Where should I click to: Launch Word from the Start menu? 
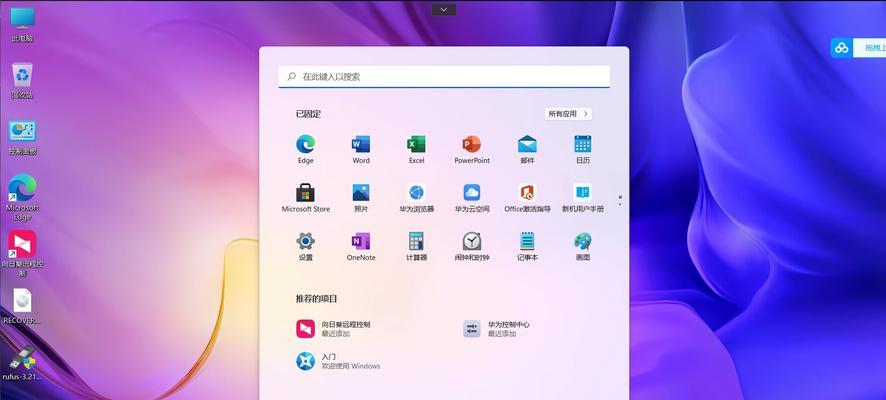[x=361, y=149]
